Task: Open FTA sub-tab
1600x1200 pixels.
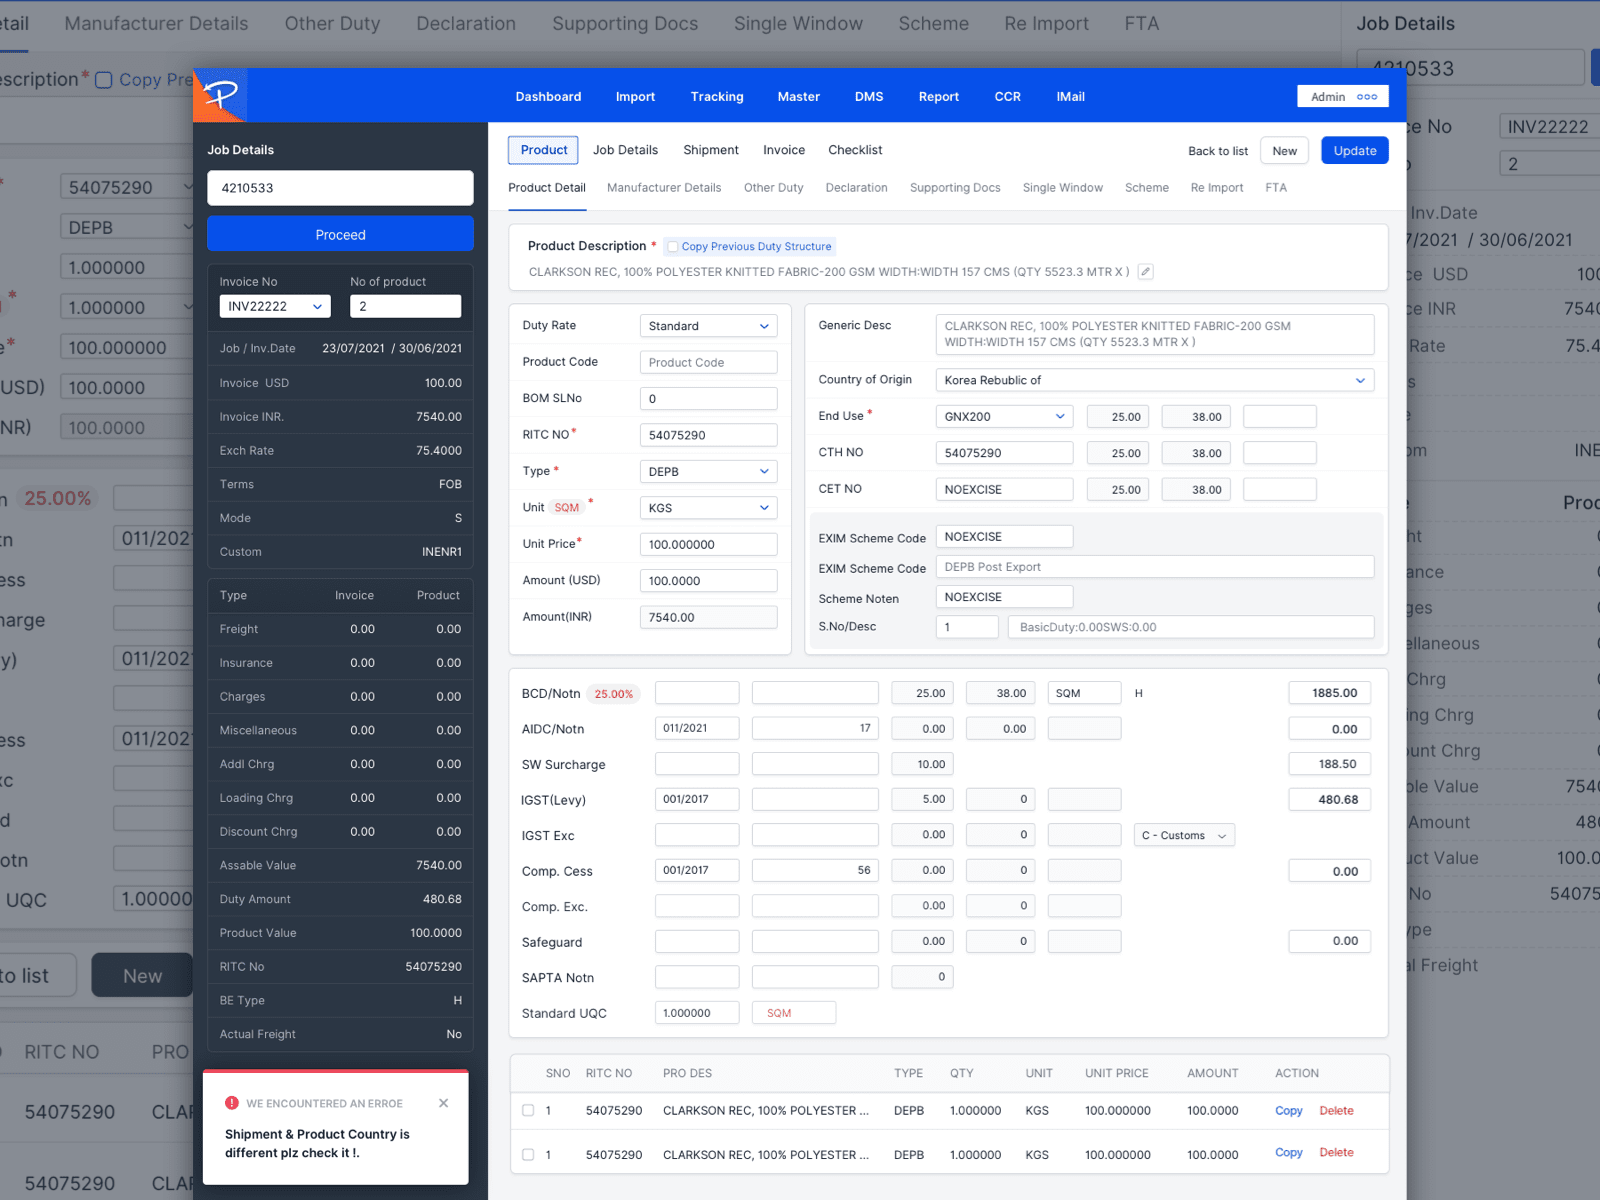Action: click(1276, 188)
